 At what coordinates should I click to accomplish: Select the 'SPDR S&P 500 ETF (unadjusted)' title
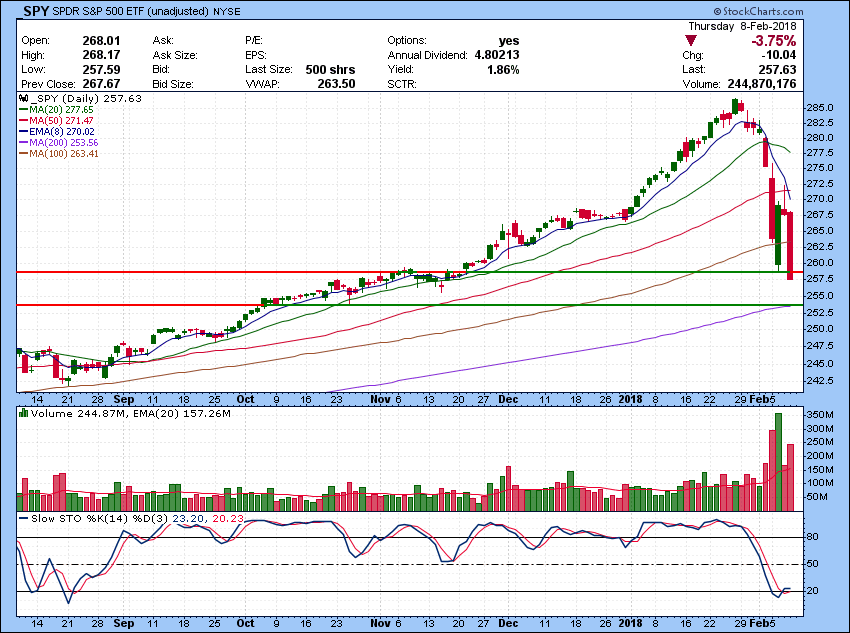click(x=131, y=11)
